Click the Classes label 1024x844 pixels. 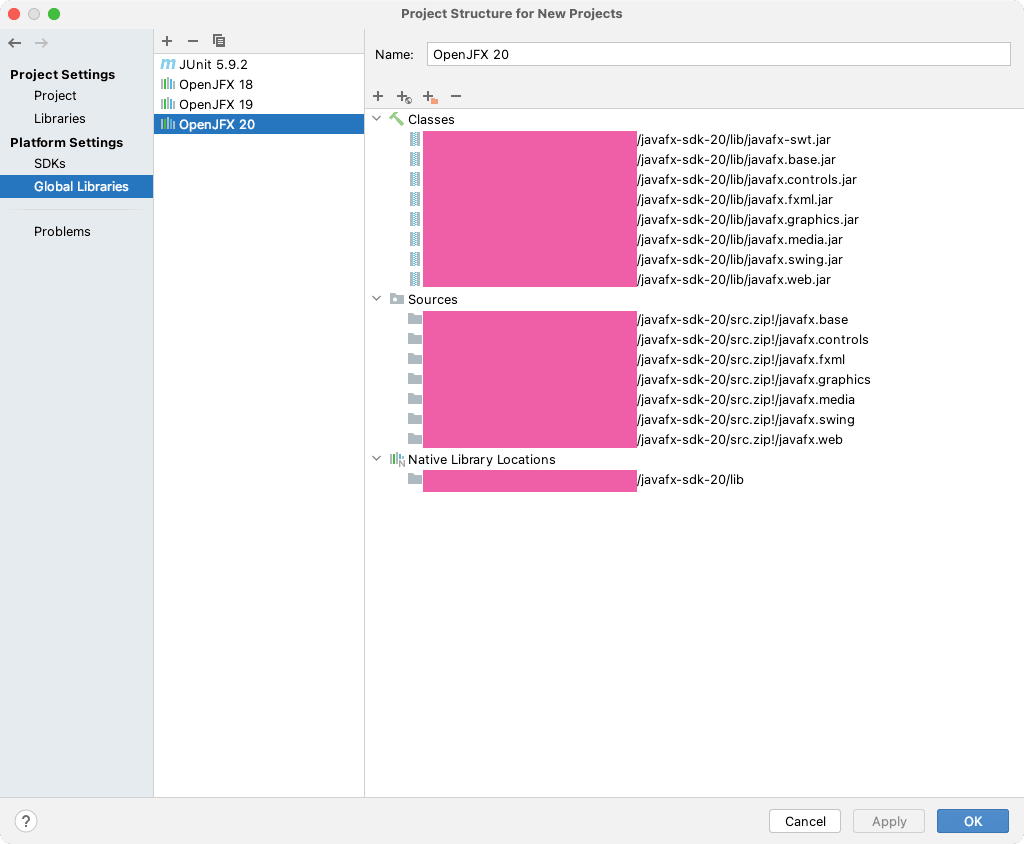[431, 120]
